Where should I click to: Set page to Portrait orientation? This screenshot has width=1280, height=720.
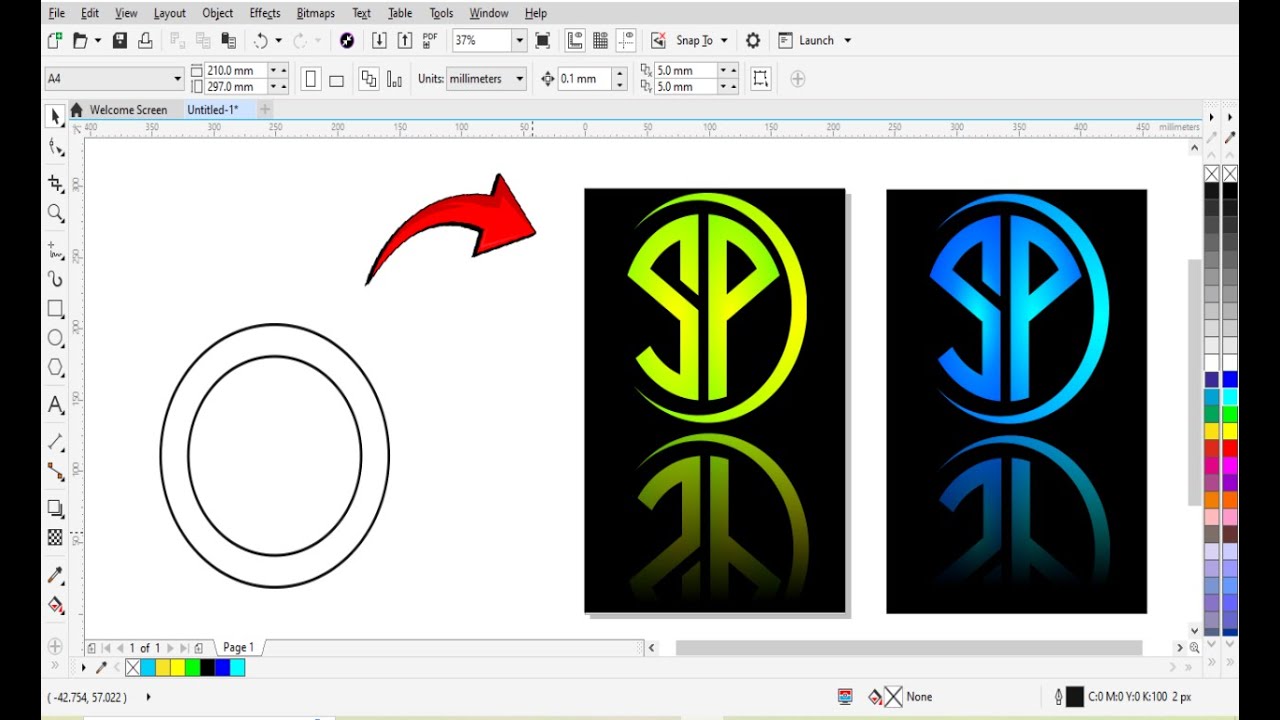click(x=311, y=79)
